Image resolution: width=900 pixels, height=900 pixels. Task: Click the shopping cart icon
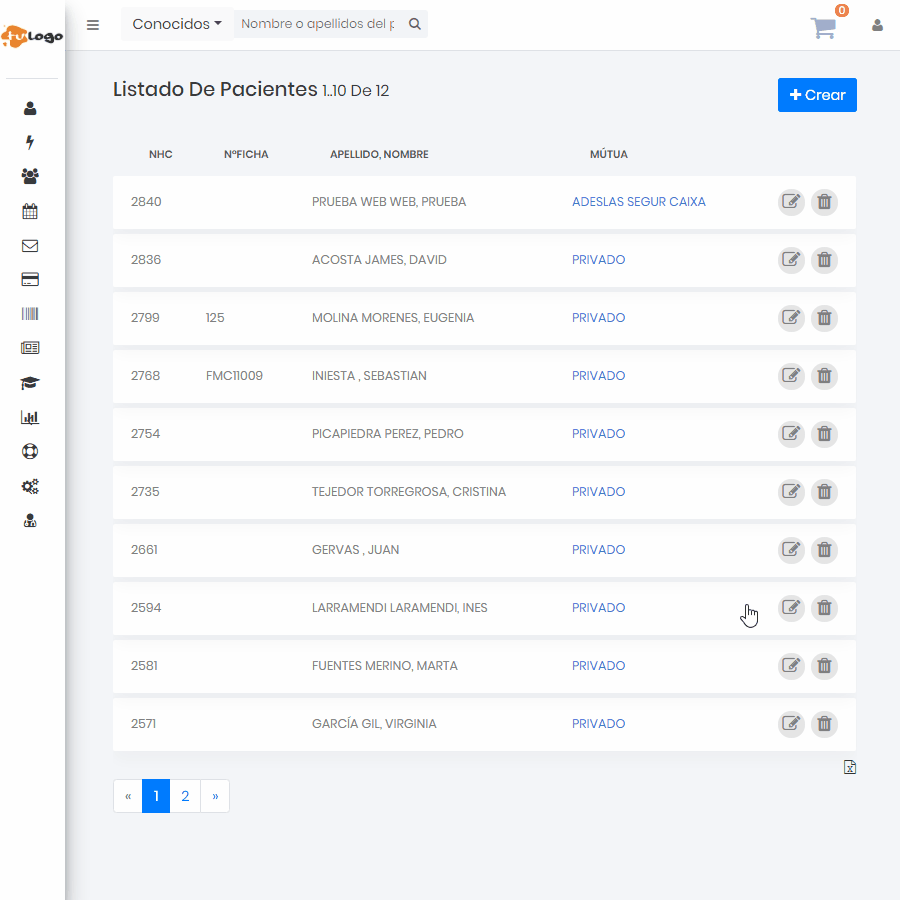(x=823, y=27)
